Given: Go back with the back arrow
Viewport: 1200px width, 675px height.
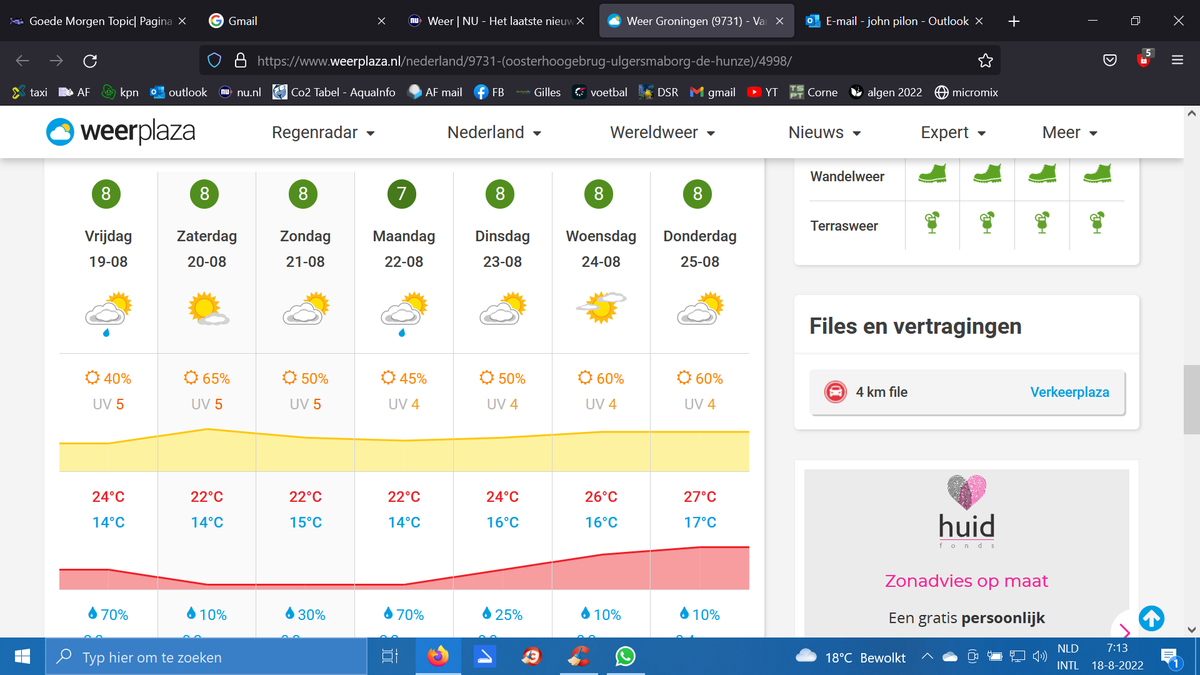Looking at the screenshot, I should pyautogui.click(x=22, y=61).
